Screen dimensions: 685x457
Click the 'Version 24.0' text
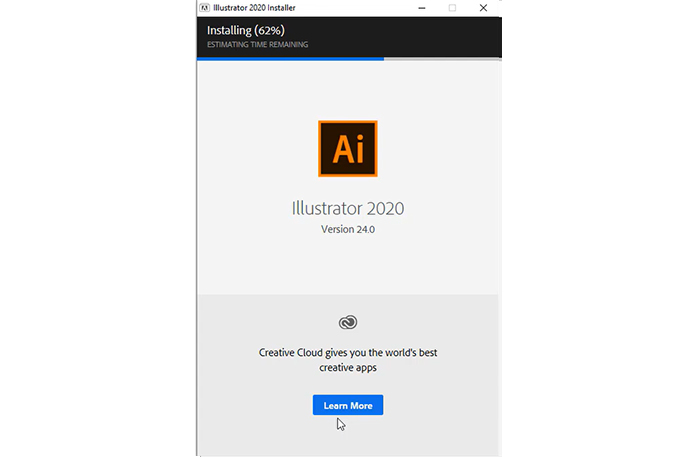point(348,229)
